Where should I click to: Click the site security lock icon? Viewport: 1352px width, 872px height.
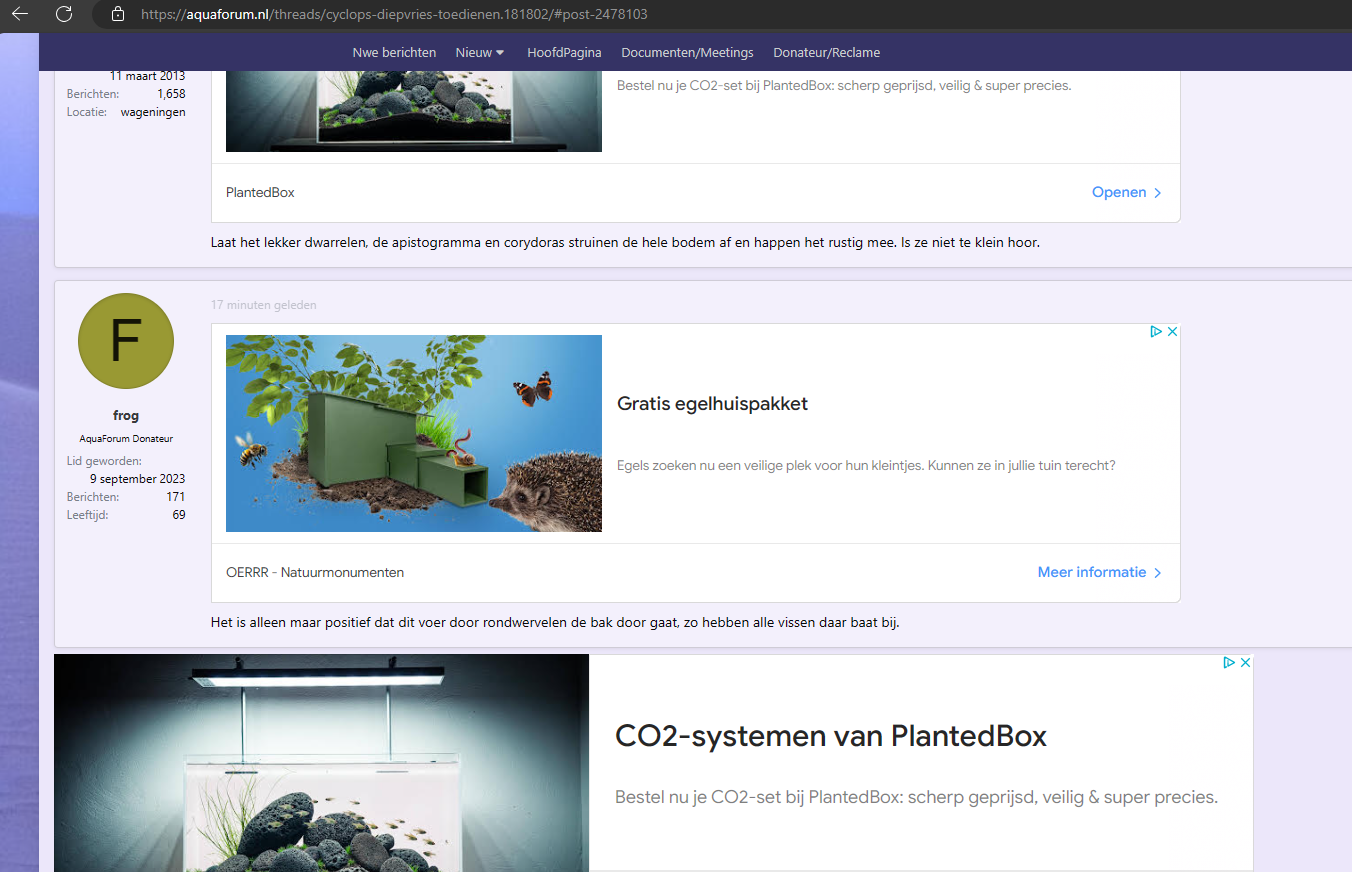point(118,15)
